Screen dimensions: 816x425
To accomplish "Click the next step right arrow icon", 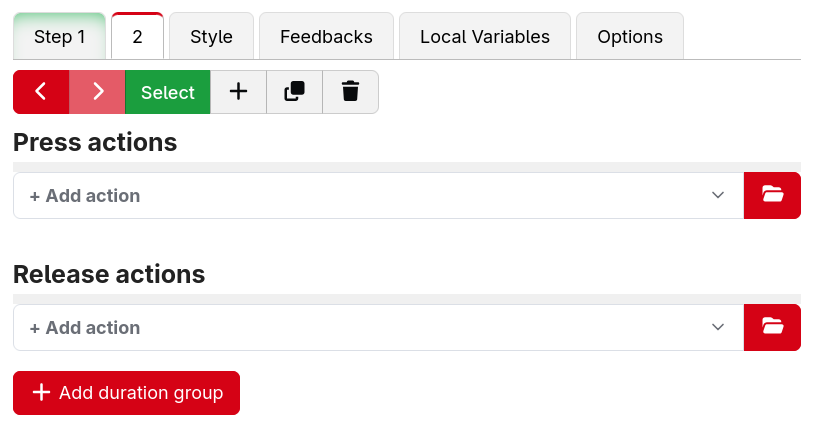I will tap(97, 92).
